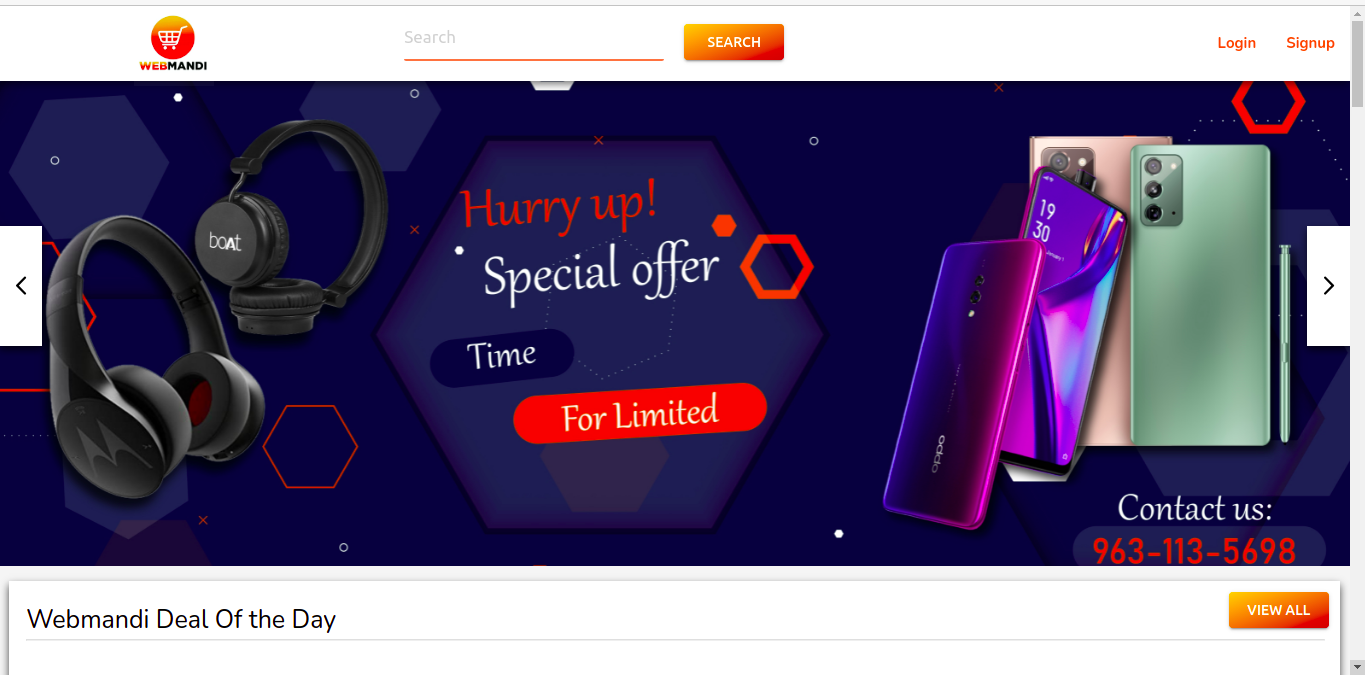Click the Webmandi shopping cart logo
The height and width of the screenshot is (675, 1365).
coord(173,44)
